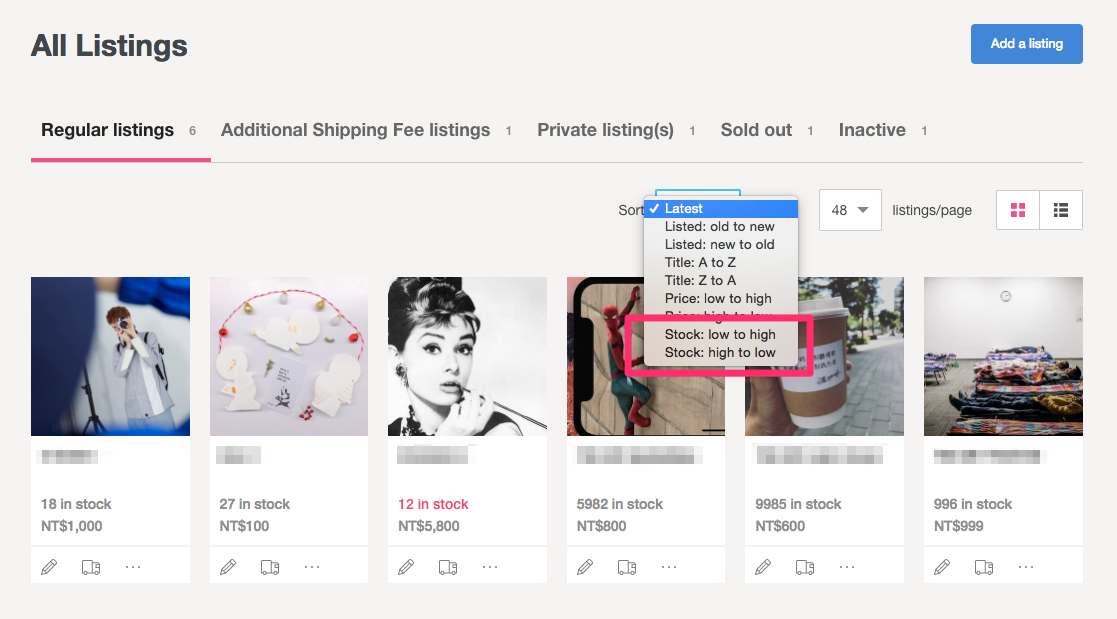Switch to list view layout
Image resolution: width=1117 pixels, height=619 pixels.
[x=1061, y=210]
